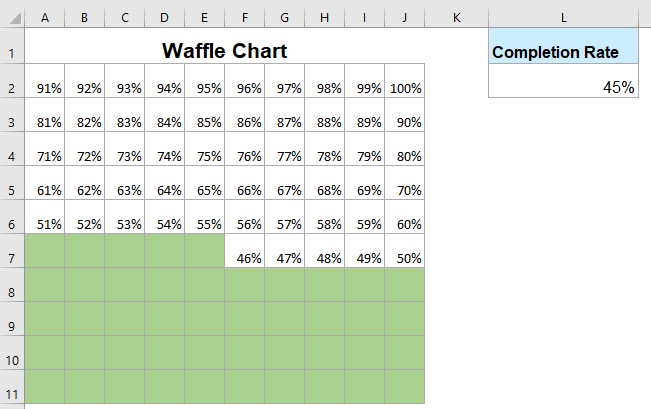The image size is (651, 409).
Task: Click row 11 header
Action: pyautogui.click(x=12, y=388)
